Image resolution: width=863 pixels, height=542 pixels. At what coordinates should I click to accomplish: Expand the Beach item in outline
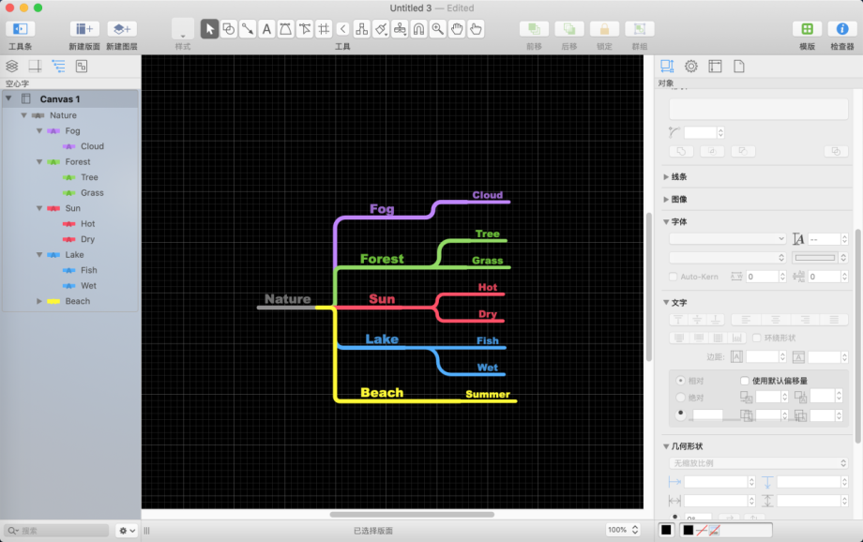(40, 301)
